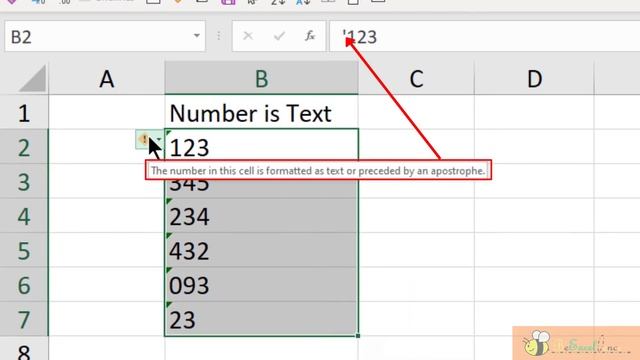This screenshot has width=640, height=360.
Task: Click the formula bar containing '123
Action: [x=485, y=37]
